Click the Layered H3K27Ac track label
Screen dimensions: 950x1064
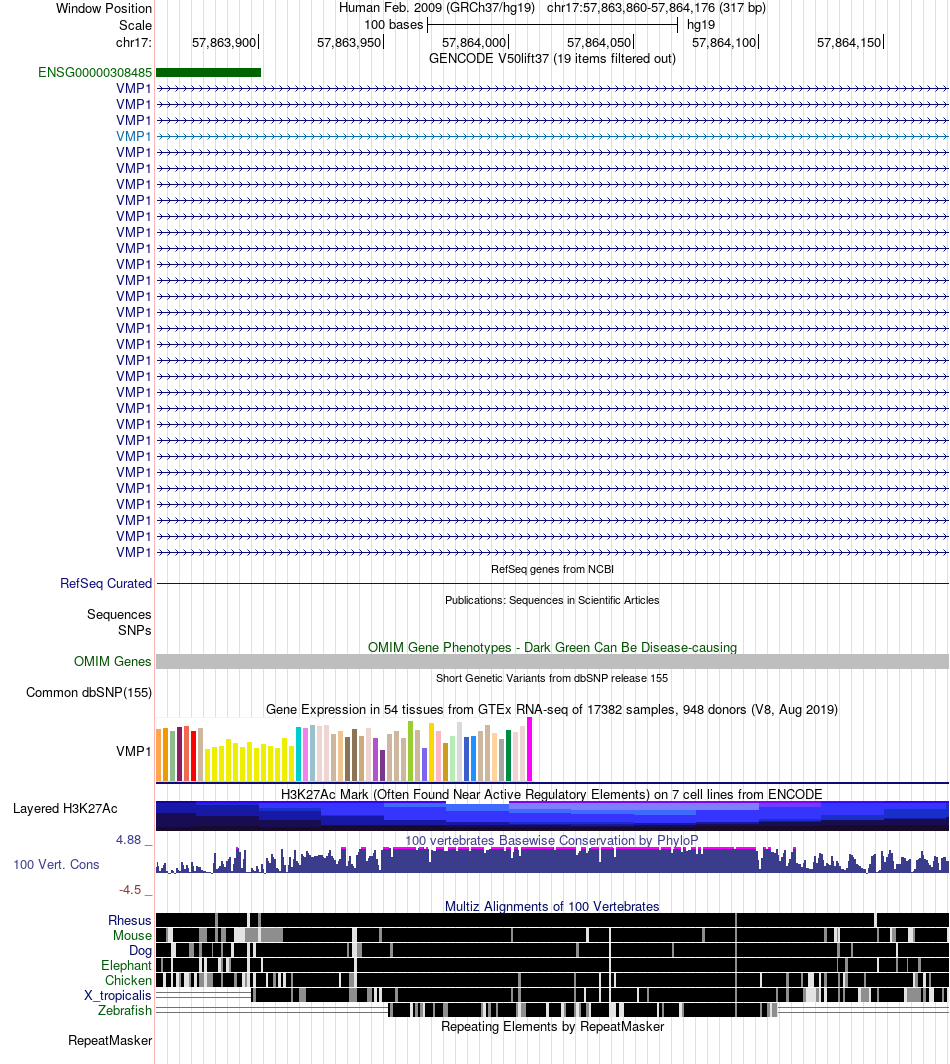coord(65,809)
